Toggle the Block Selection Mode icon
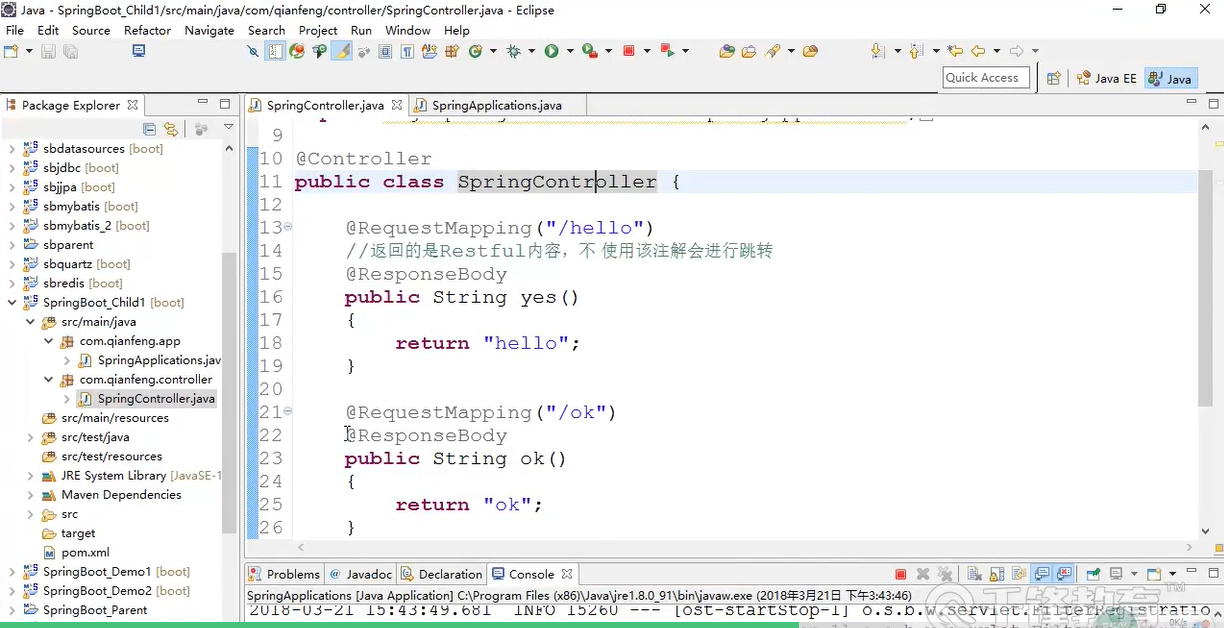 pos(385,51)
